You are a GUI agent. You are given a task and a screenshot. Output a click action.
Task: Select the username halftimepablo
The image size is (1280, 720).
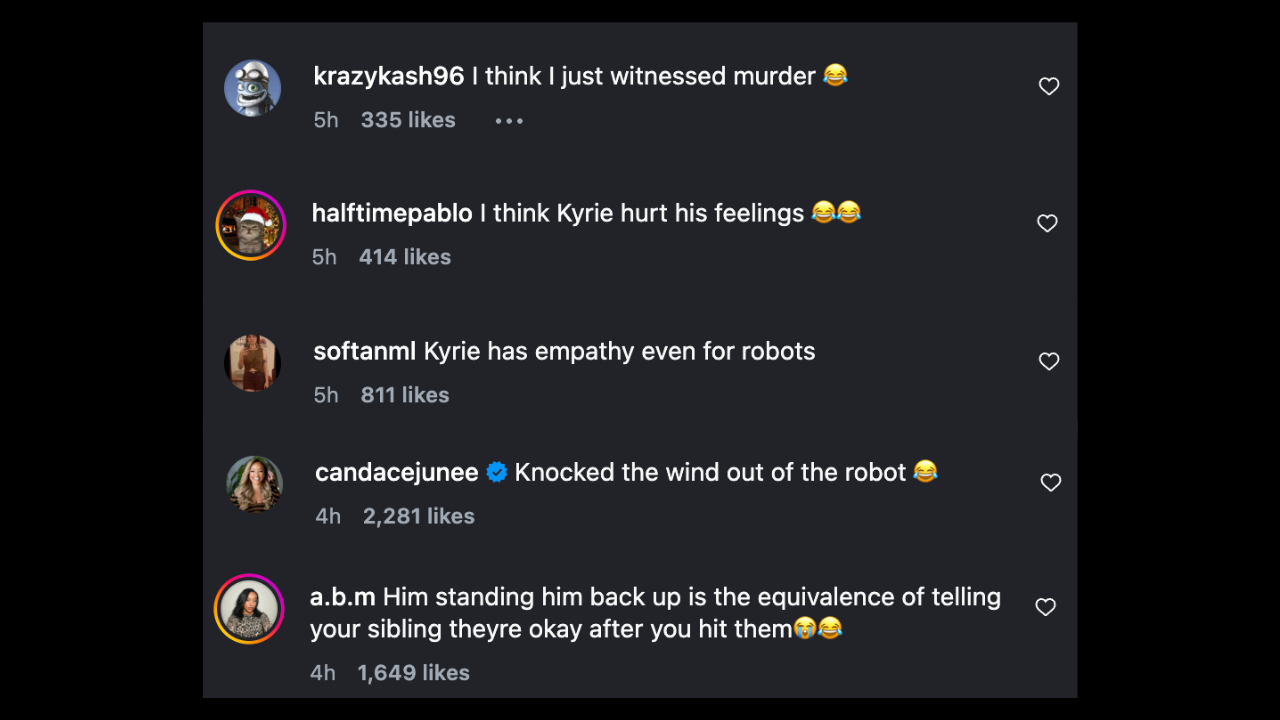[x=390, y=212]
